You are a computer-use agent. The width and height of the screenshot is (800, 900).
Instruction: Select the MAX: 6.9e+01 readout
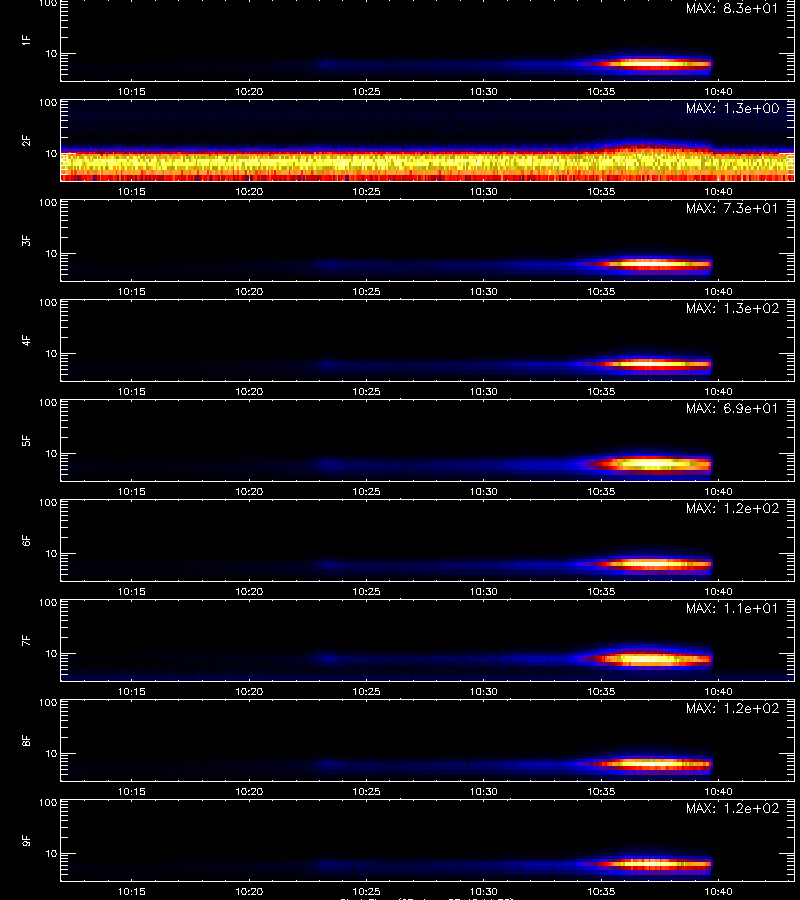tap(732, 409)
